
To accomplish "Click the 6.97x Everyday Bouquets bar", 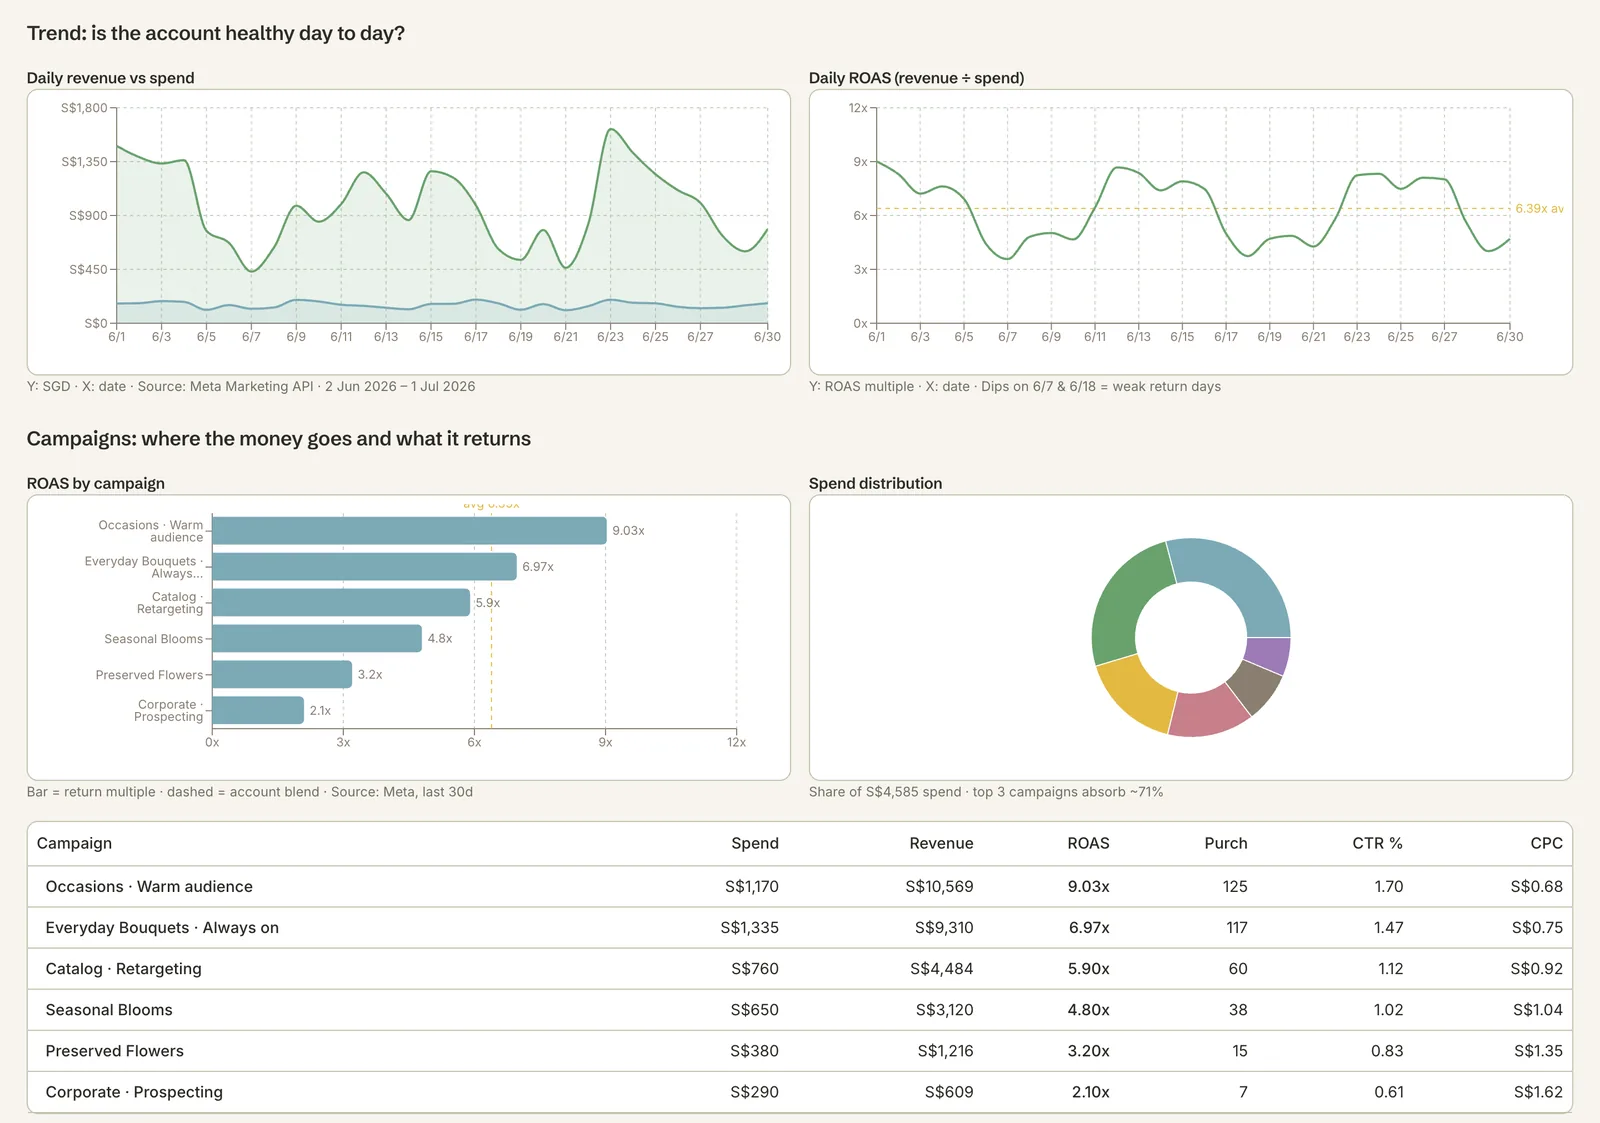I will [364, 566].
